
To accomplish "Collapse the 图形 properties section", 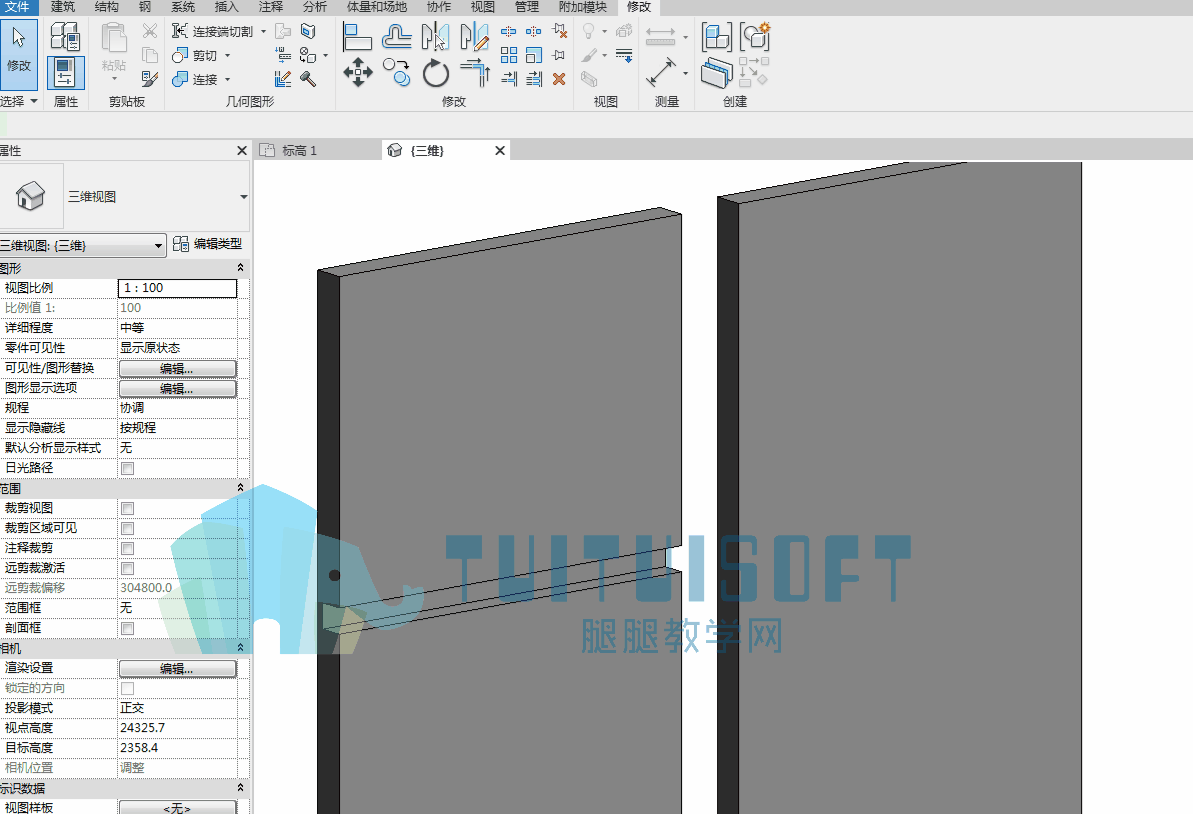I will click(x=240, y=268).
